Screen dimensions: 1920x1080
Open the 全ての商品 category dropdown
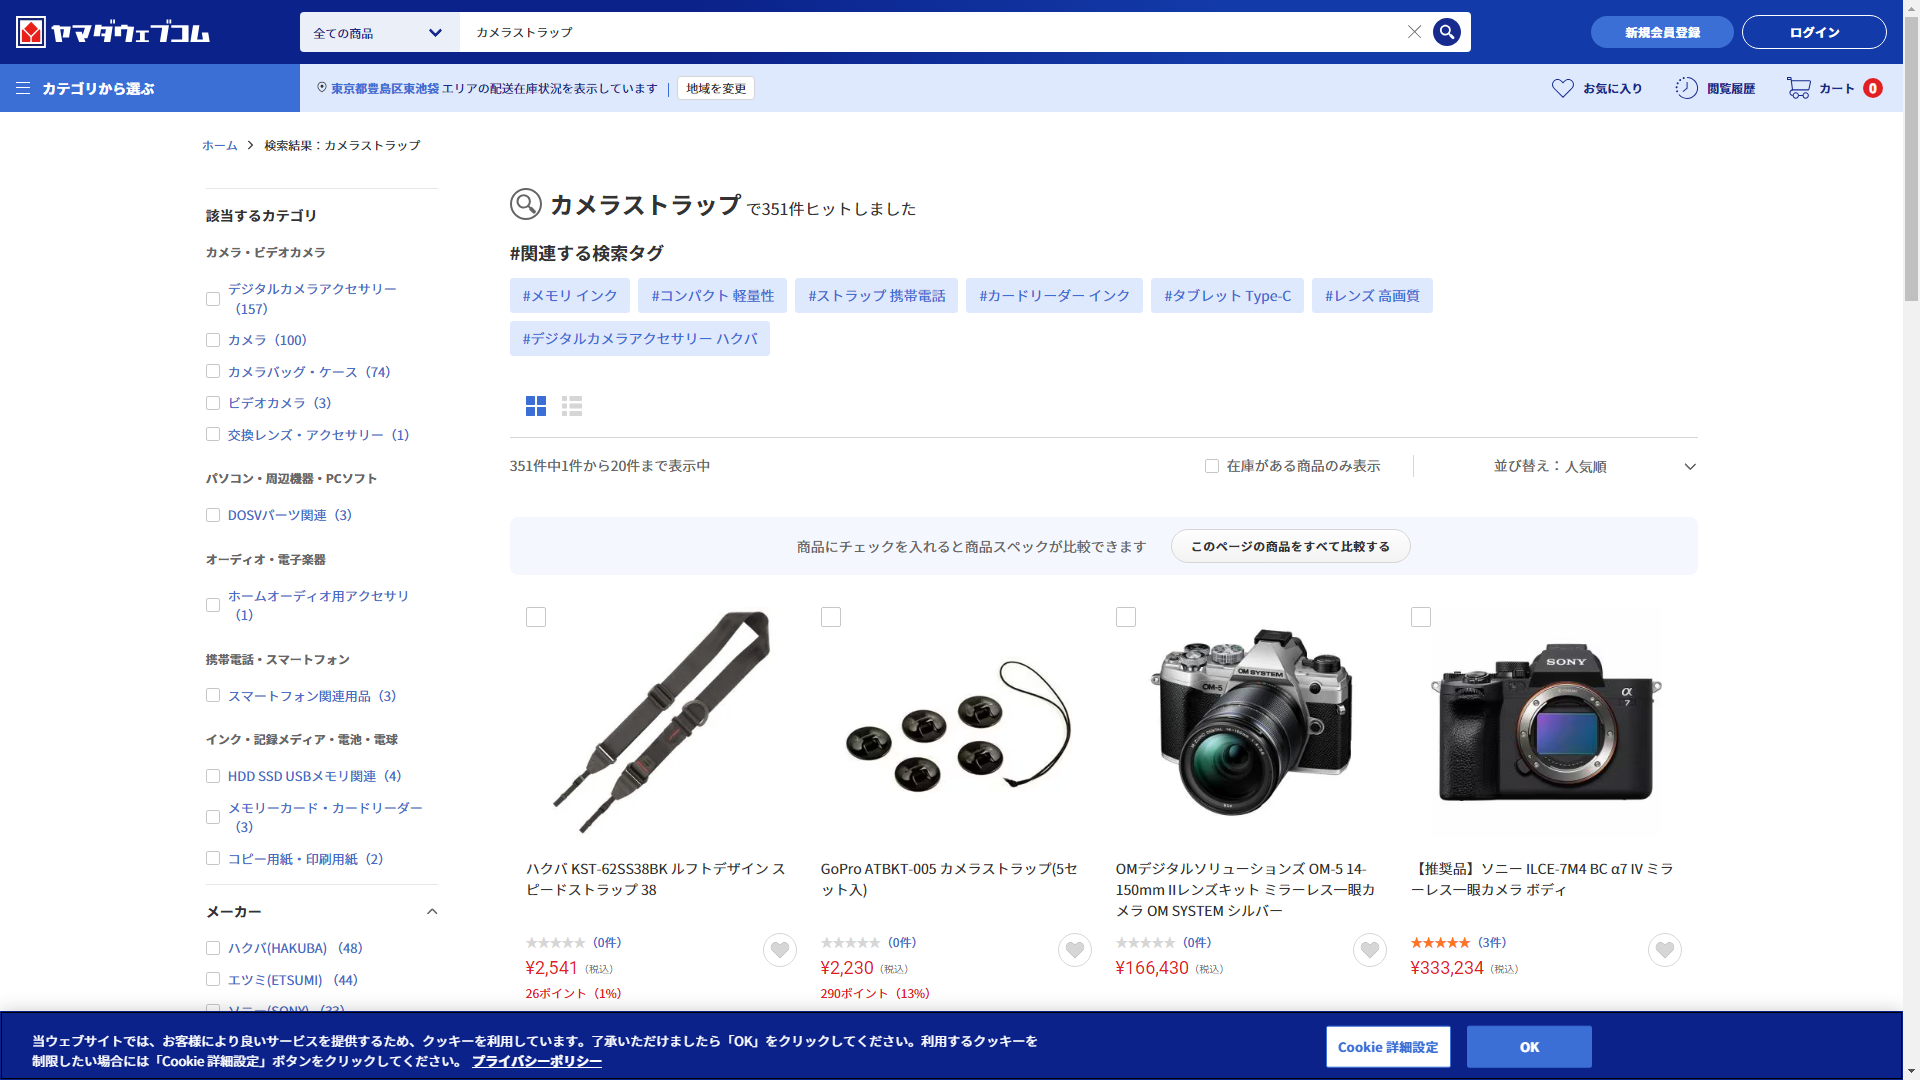(379, 32)
